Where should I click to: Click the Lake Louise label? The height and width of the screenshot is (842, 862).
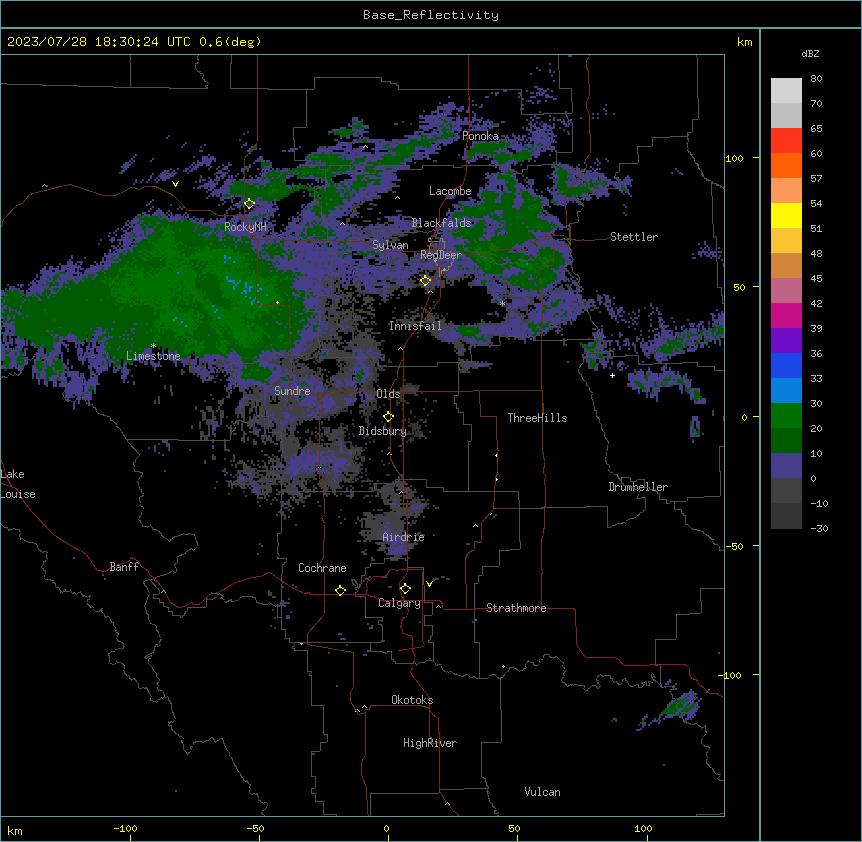16,484
